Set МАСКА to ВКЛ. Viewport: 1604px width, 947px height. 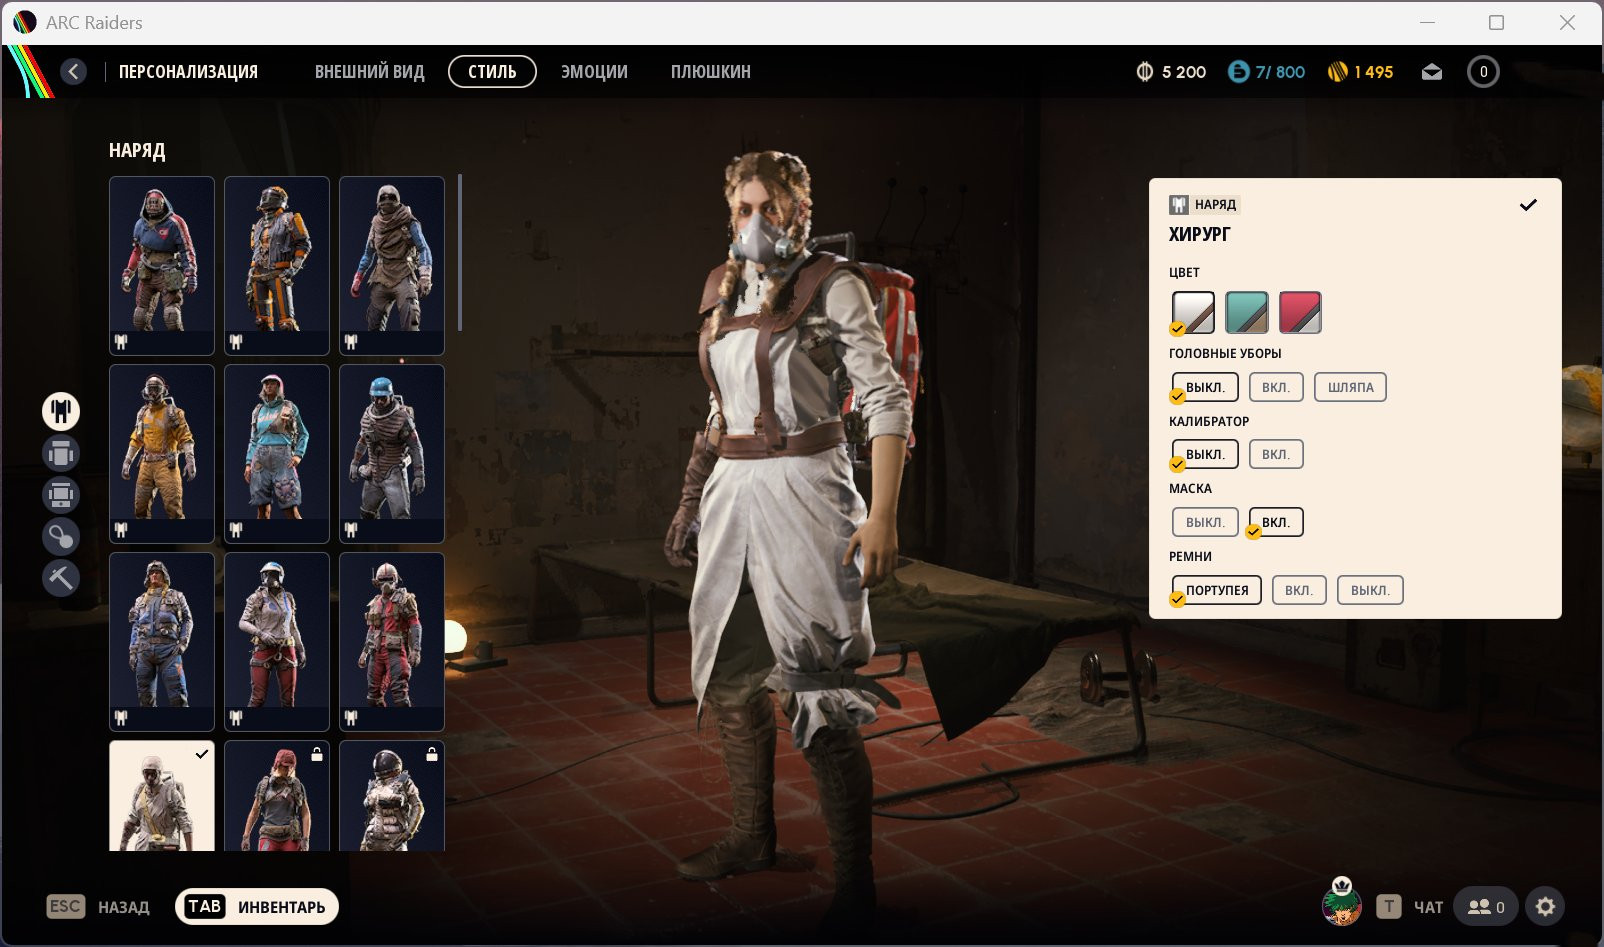(1276, 522)
